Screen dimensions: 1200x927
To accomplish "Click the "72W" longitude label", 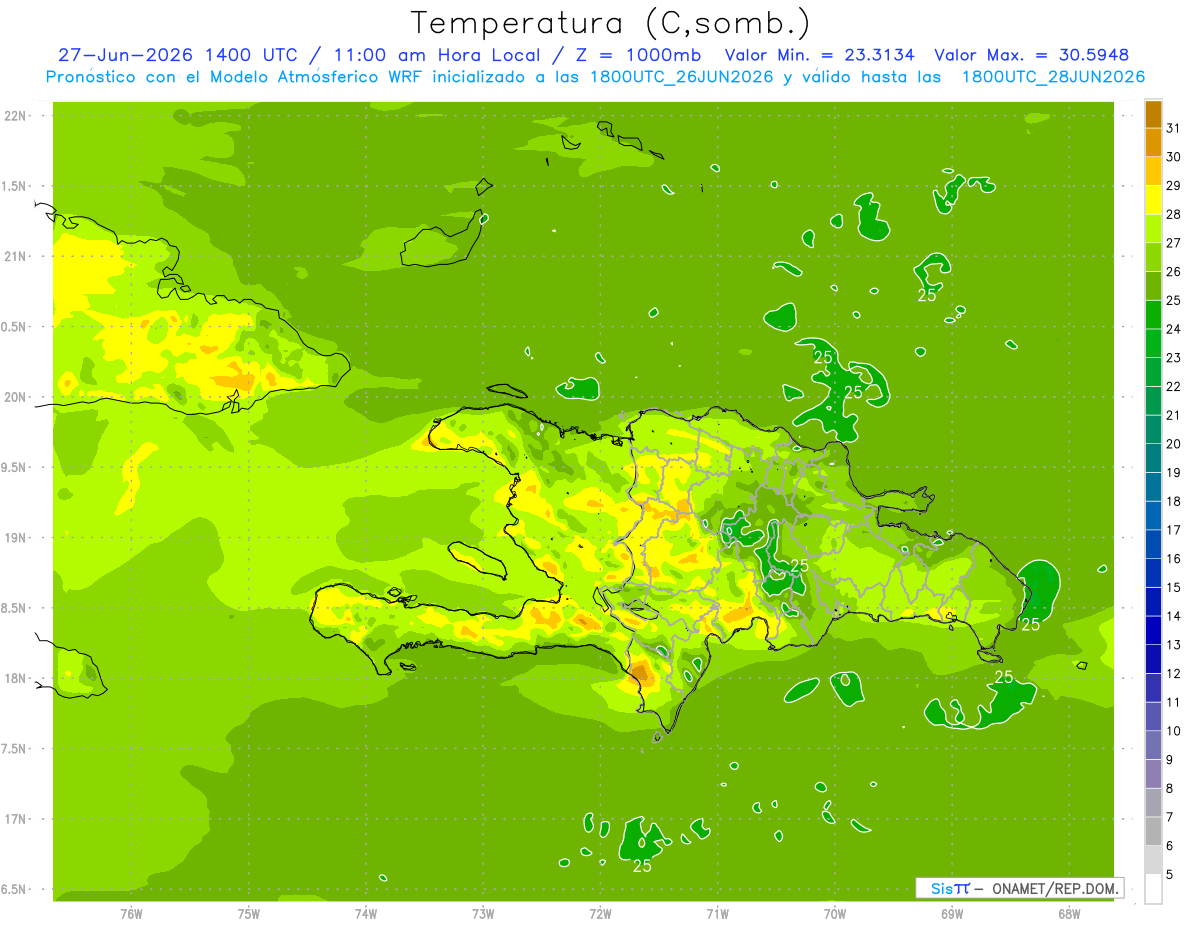I will (600, 914).
